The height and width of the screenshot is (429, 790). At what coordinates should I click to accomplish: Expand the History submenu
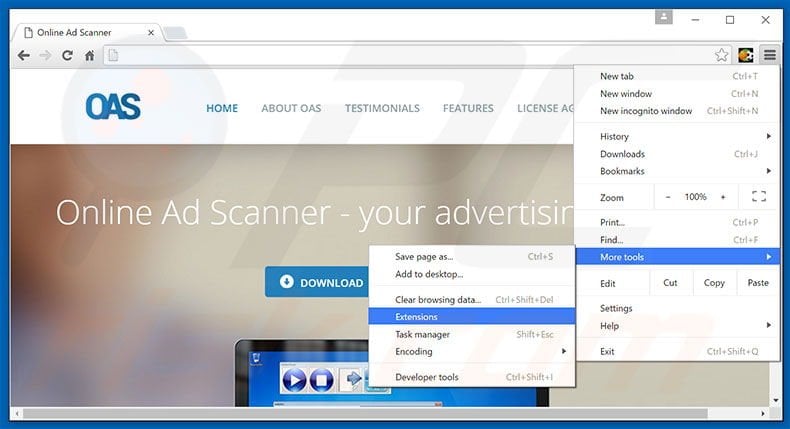tap(677, 137)
